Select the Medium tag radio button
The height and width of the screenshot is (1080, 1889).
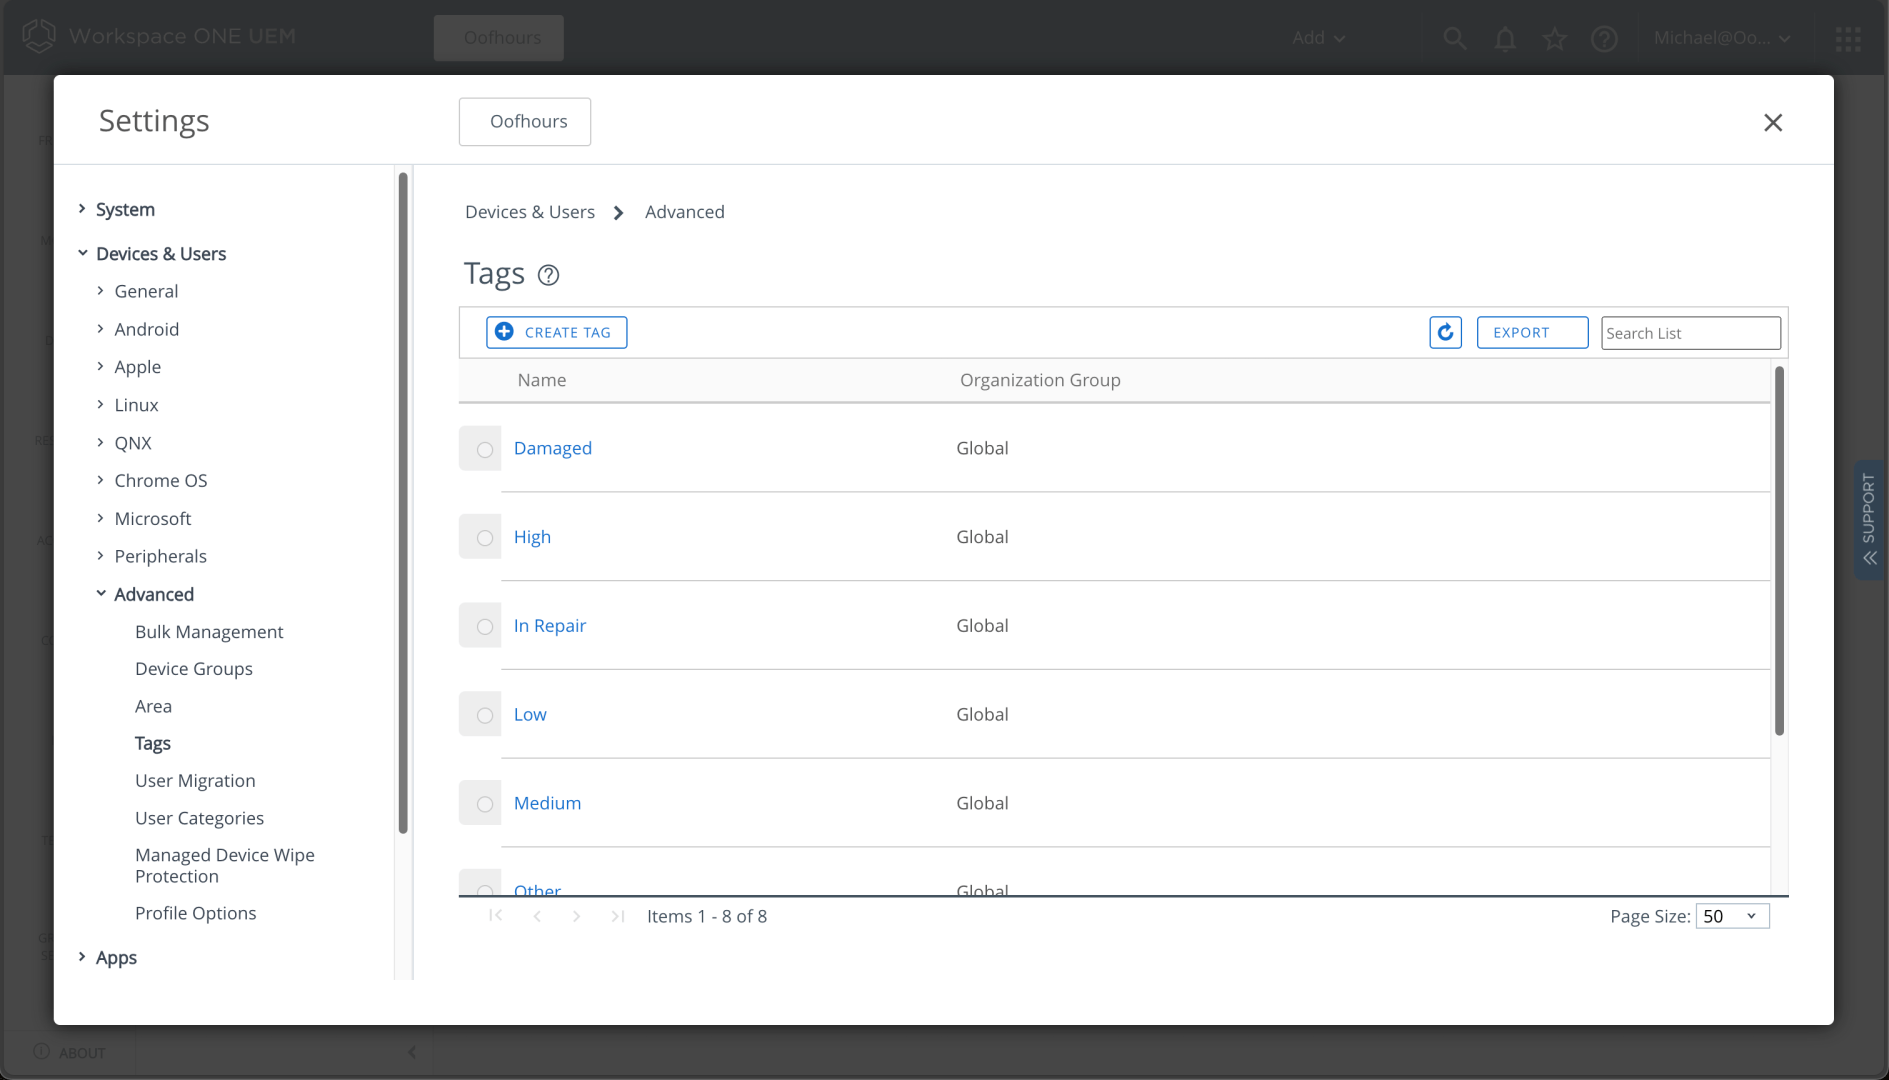[485, 805]
